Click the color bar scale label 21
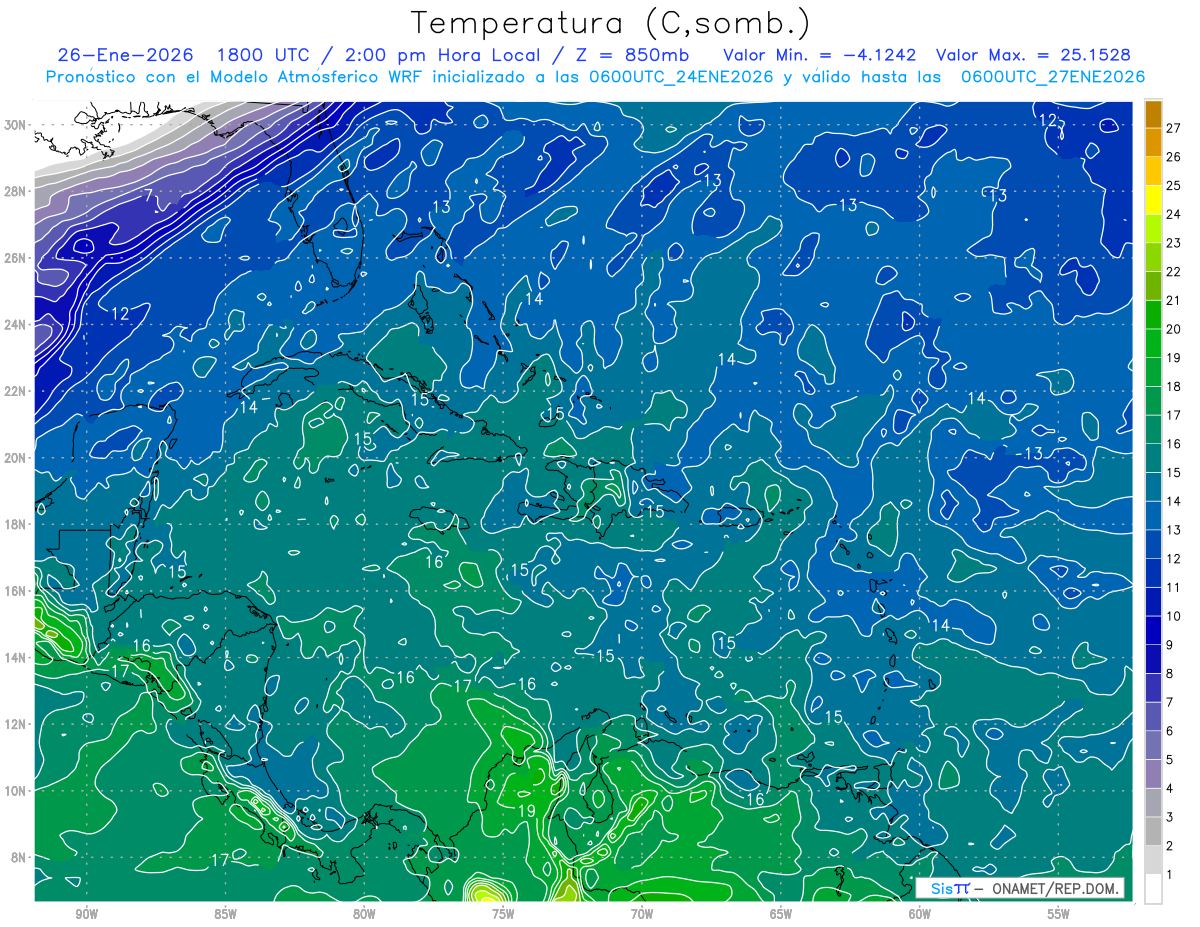The height and width of the screenshot is (927, 1200). pos(1174,300)
